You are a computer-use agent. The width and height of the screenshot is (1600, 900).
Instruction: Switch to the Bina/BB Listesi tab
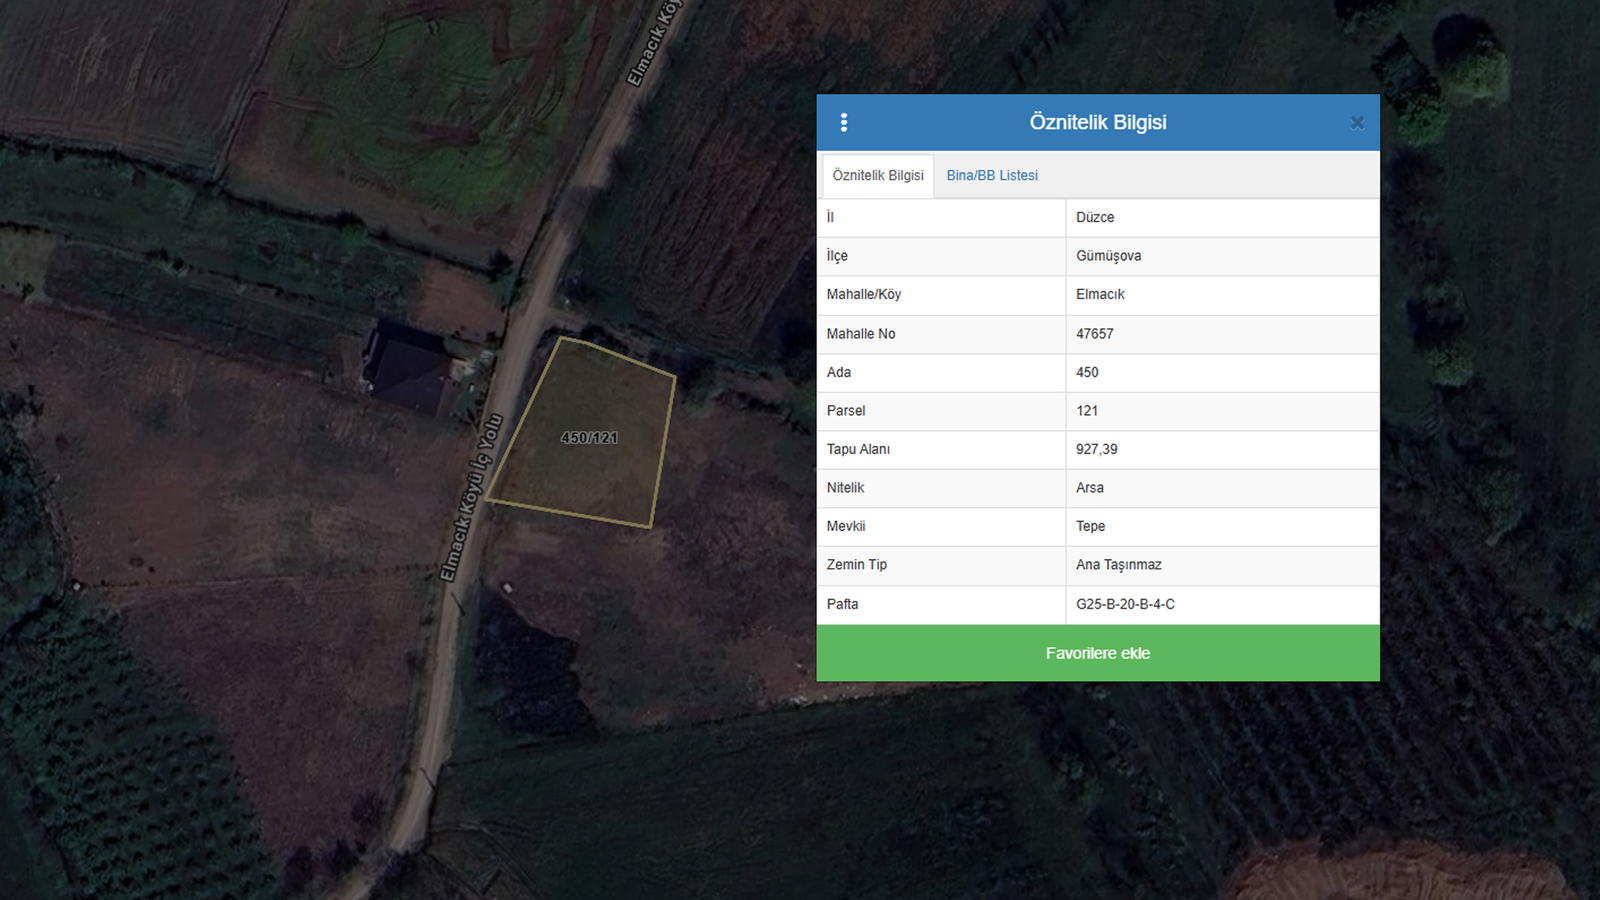991,175
